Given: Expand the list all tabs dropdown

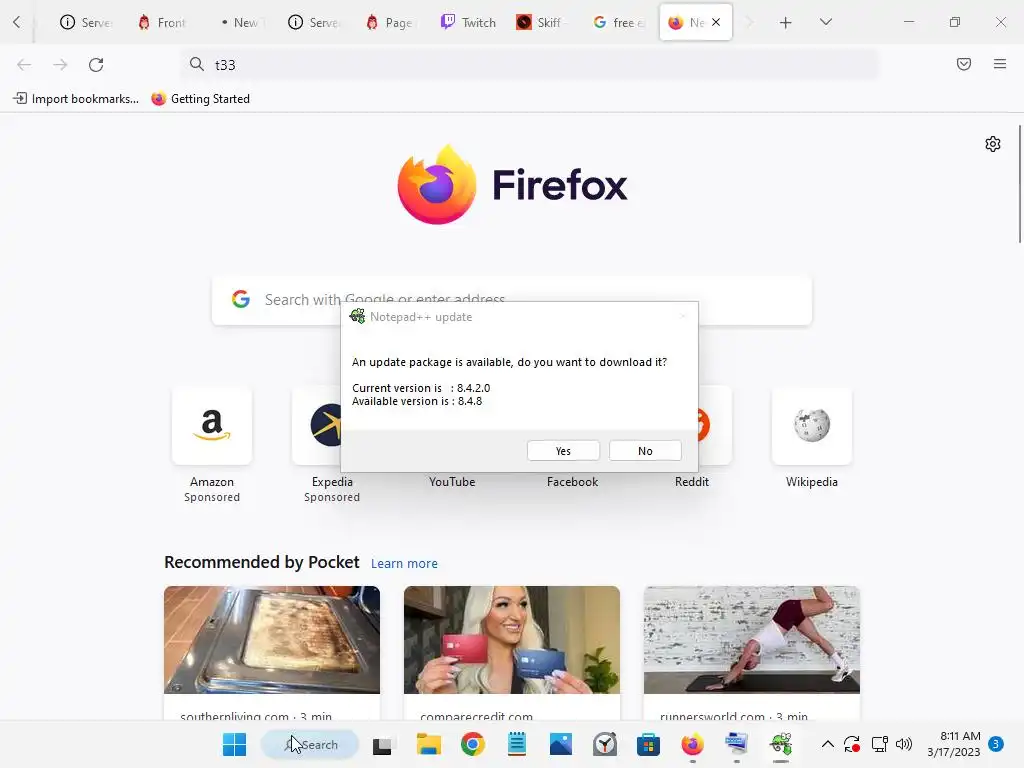Looking at the screenshot, I should 826,22.
